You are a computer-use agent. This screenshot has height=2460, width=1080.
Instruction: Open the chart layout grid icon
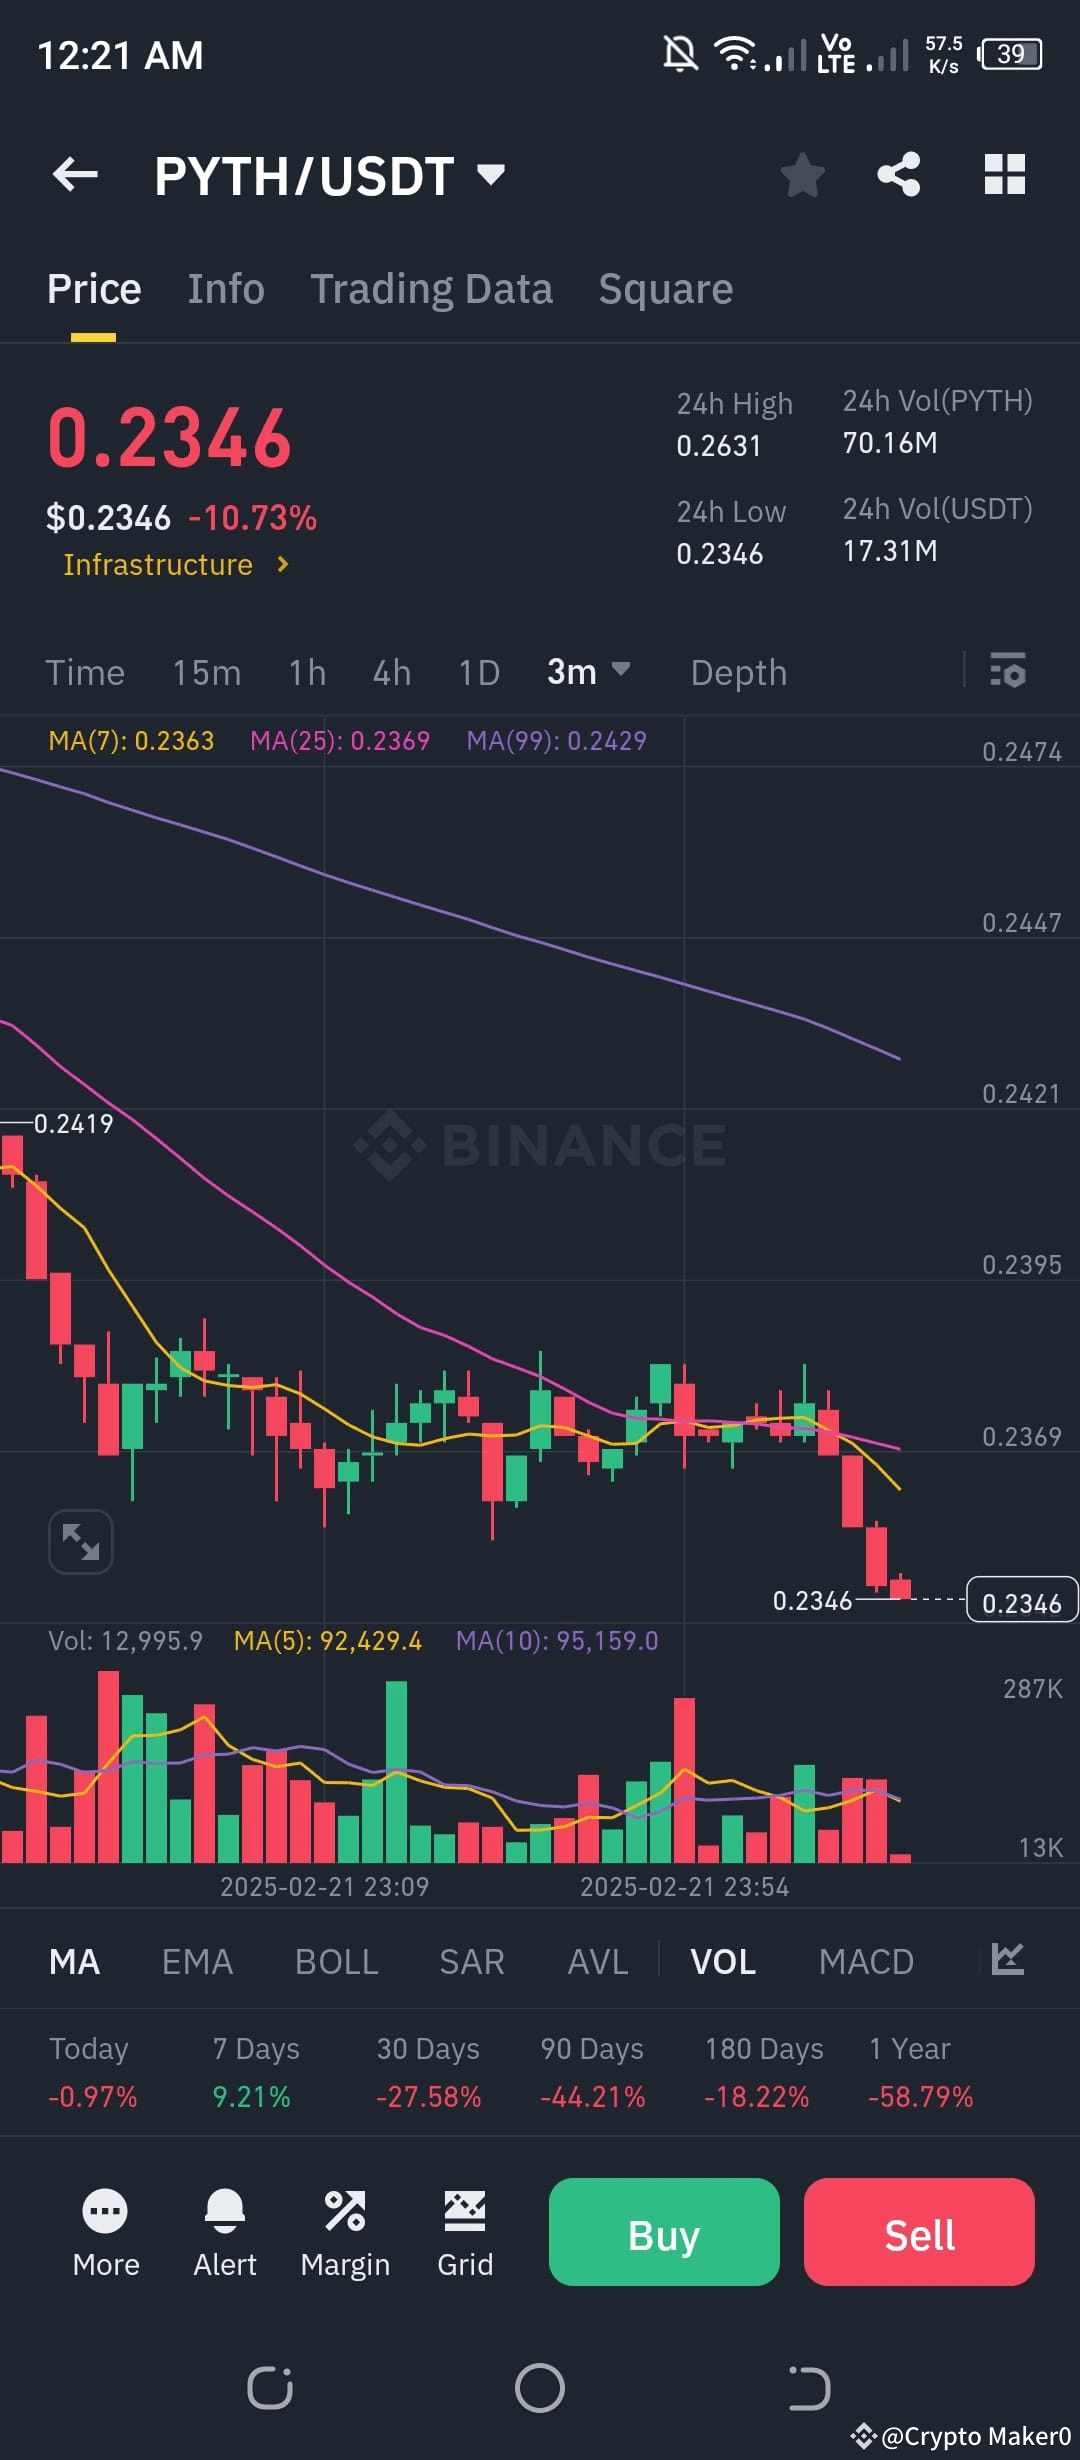tap(1004, 174)
